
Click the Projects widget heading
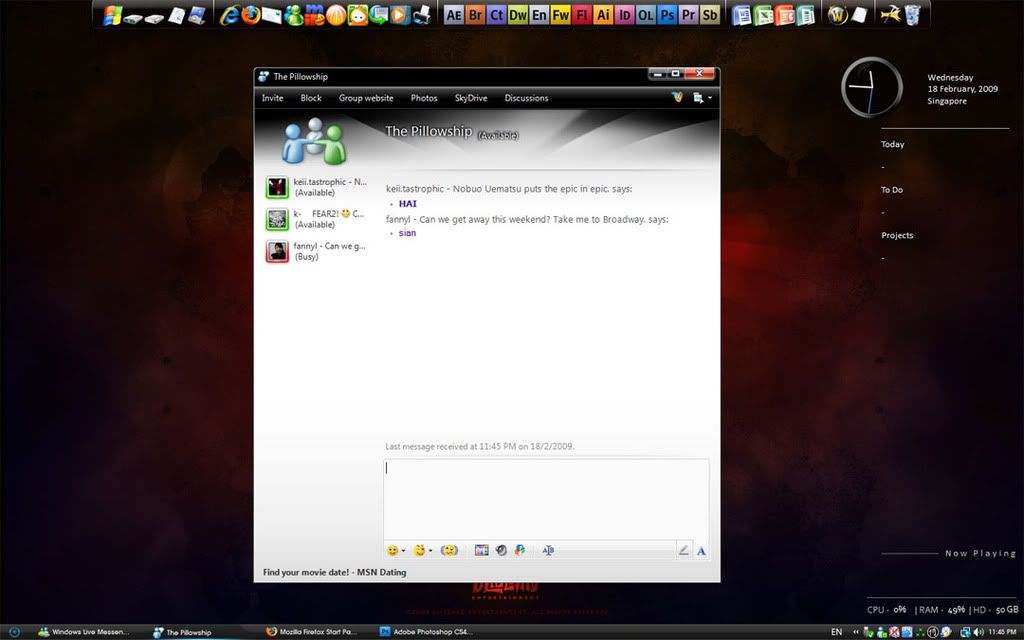click(x=897, y=236)
